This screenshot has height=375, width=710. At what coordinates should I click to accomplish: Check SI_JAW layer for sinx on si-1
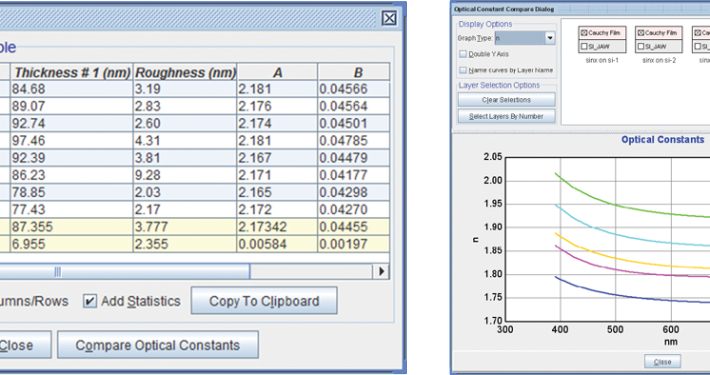coord(584,46)
